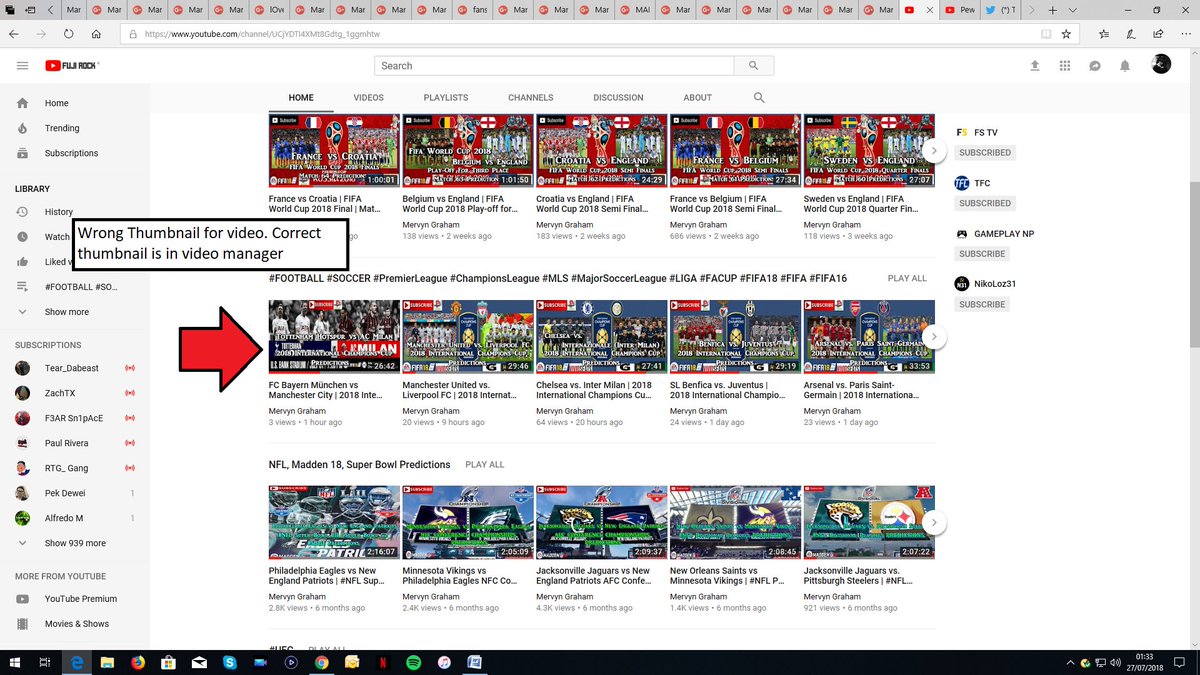Open new browser tab plus button
This screenshot has height=675, width=1200.
[1052, 10]
